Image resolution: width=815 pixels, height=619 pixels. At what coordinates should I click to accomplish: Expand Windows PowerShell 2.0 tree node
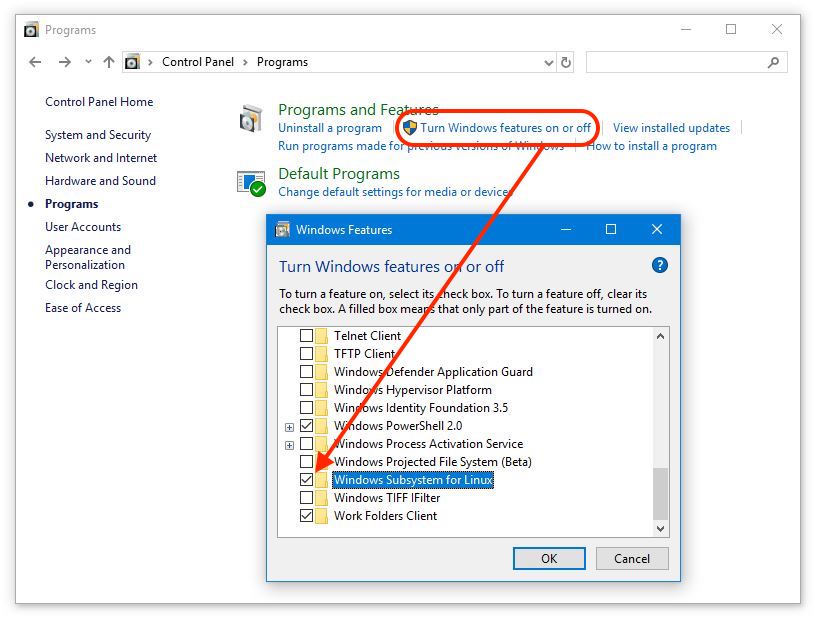point(290,427)
